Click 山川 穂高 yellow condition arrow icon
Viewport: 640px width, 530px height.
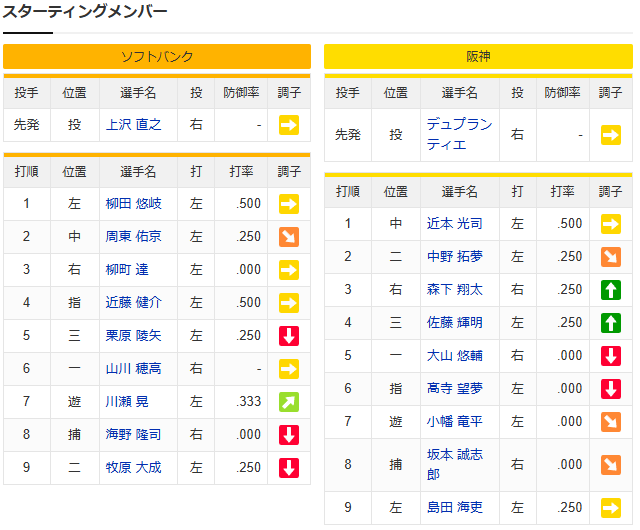(x=289, y=369)
